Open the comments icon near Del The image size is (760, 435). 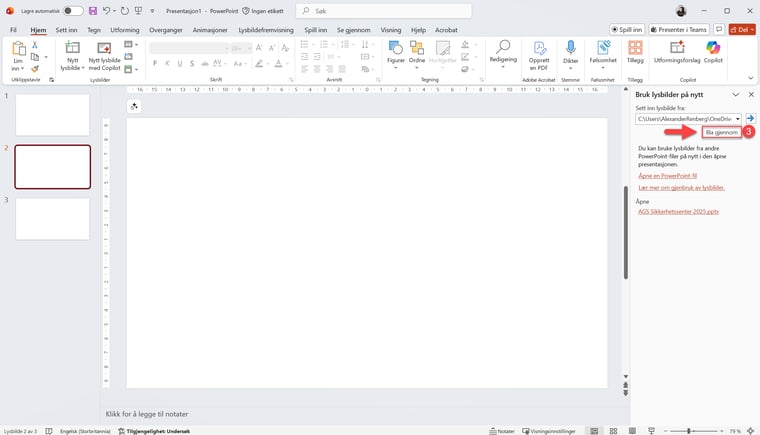click(719, 30)
